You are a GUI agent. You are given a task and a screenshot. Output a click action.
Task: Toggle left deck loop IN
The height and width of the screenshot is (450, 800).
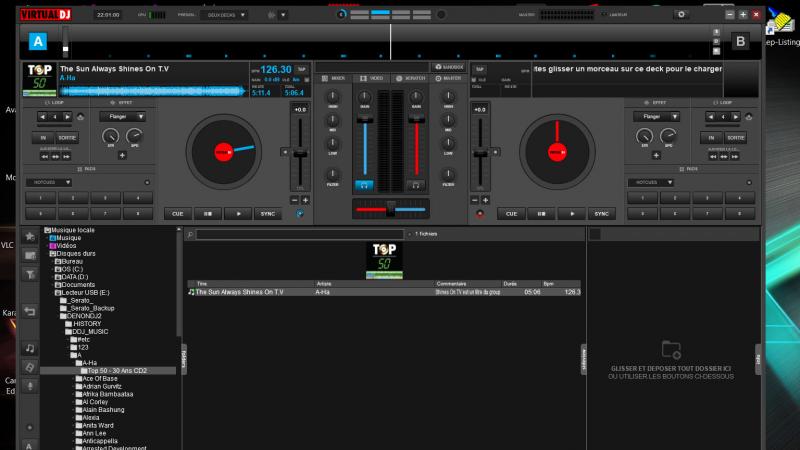coord(43,138)
